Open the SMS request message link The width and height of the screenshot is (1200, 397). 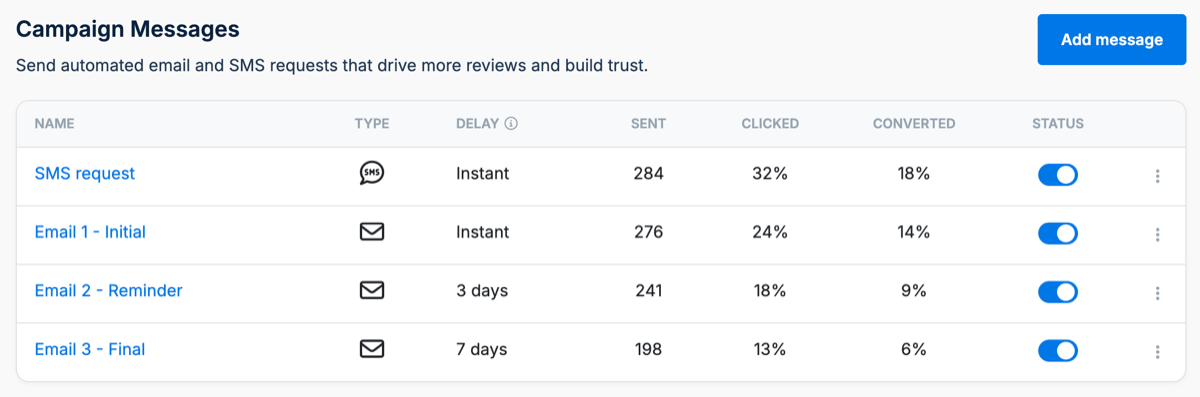click(x=85, y=173)
